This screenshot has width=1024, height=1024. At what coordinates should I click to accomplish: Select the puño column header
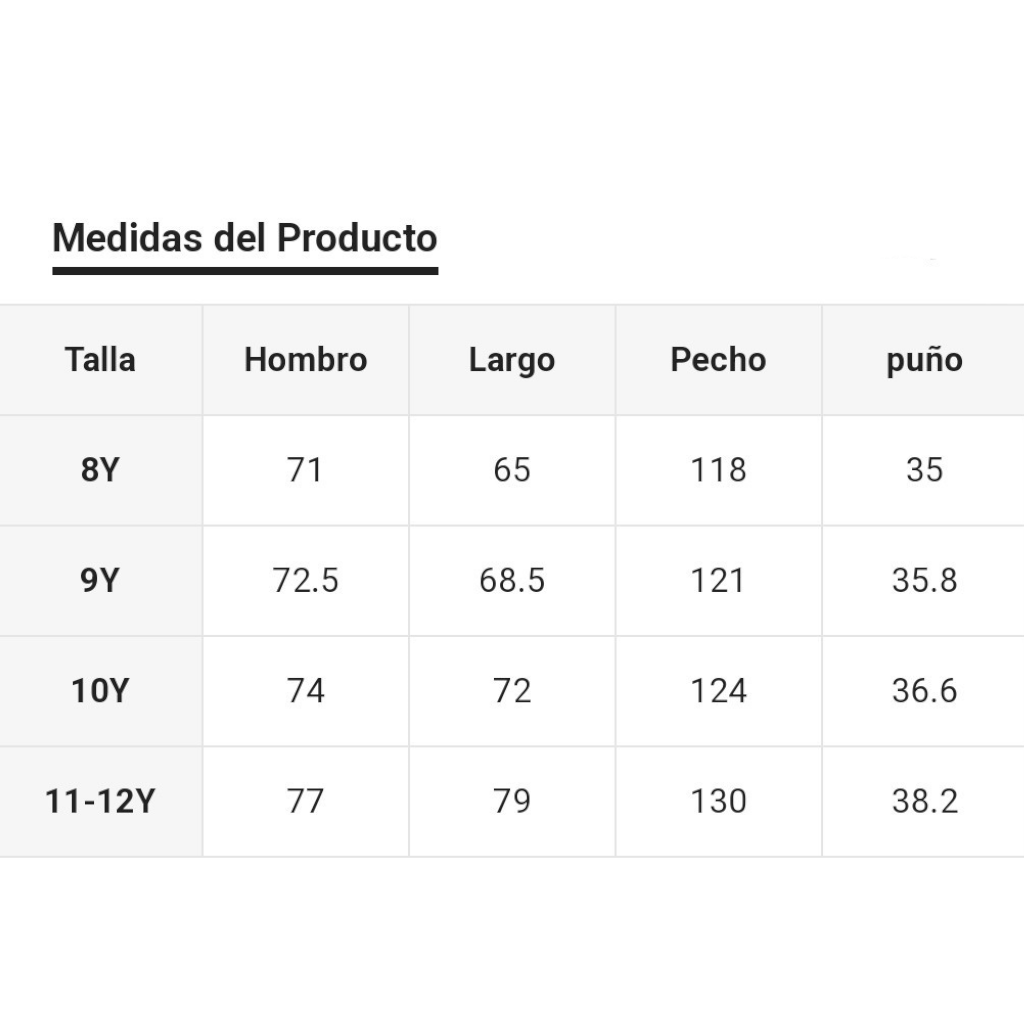pos(923,360)
